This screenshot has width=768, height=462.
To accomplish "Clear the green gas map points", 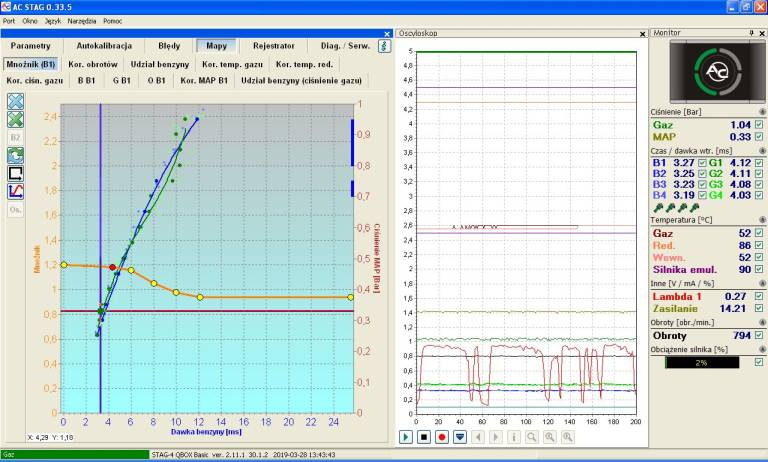I will [x=16, y=120].
